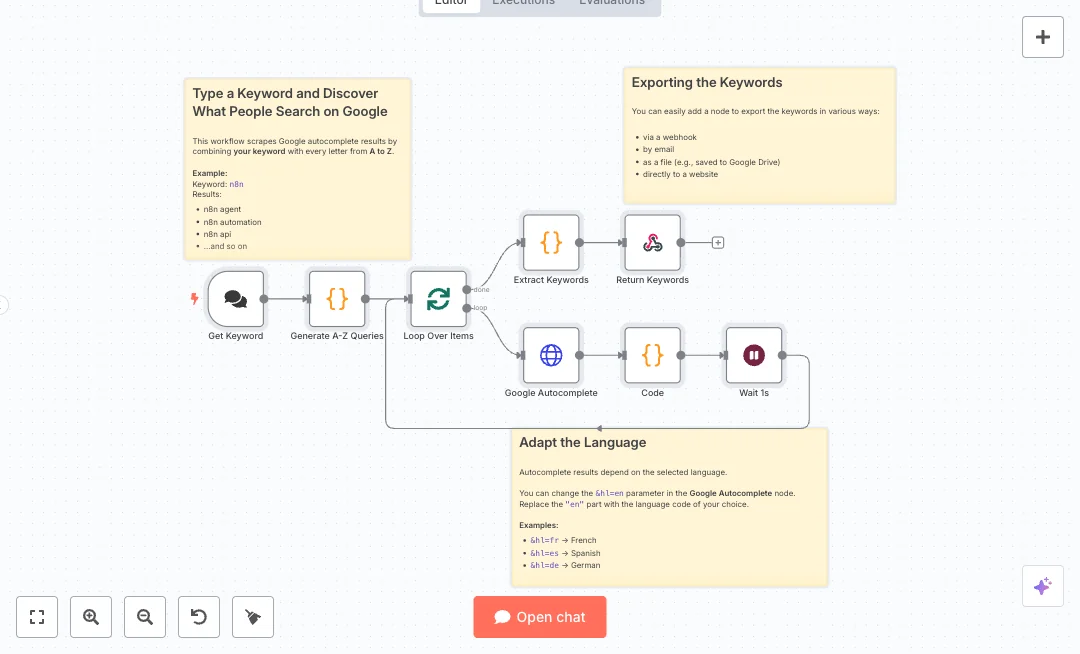This screenshot has width=1080, height=654.
Task: Click the Code node in the loop branch
Action: [x=652, y=355]
